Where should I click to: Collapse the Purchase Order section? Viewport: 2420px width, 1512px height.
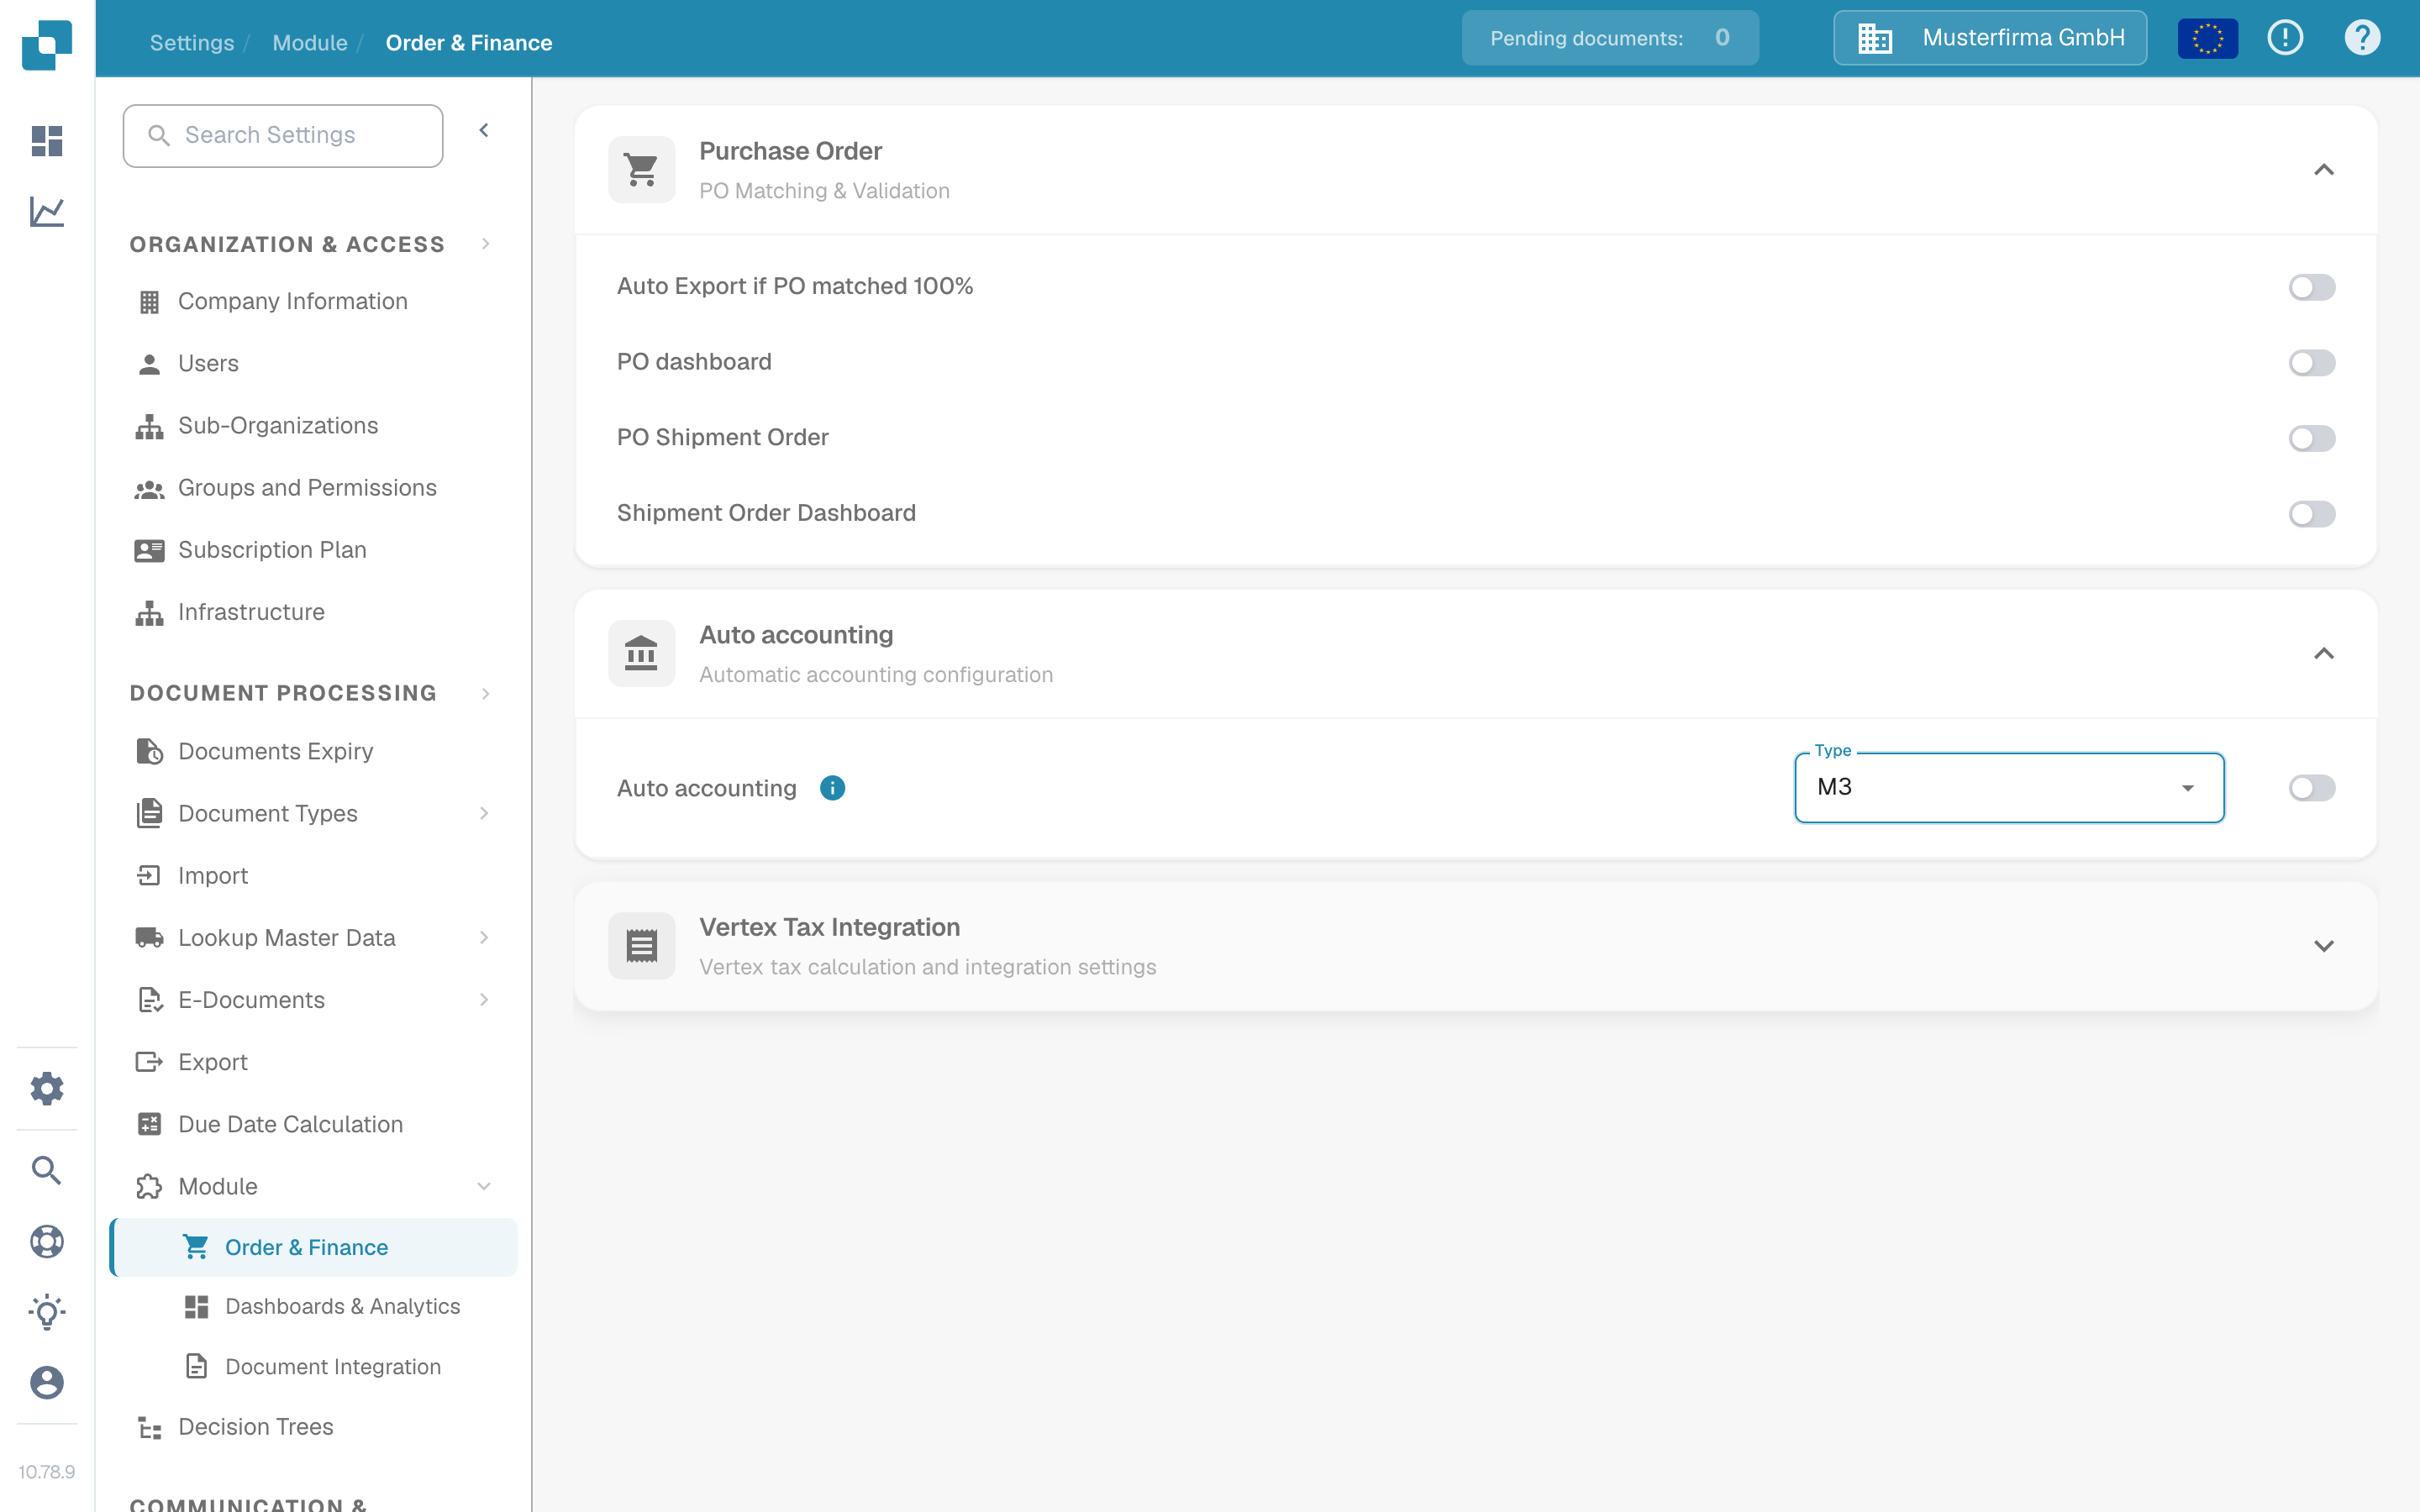[2324, 170]
